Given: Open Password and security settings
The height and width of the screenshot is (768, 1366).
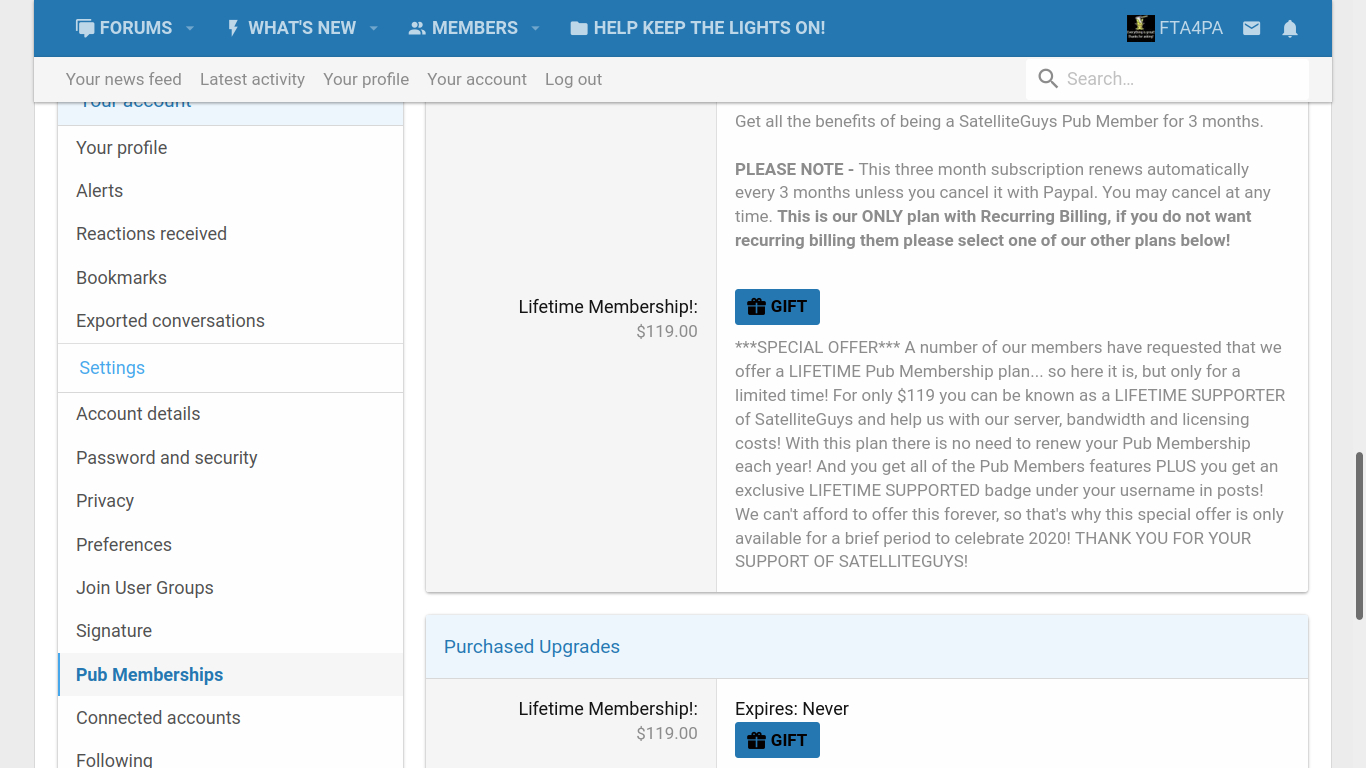Looking at the screenshot, I should [x=167, y=457].
